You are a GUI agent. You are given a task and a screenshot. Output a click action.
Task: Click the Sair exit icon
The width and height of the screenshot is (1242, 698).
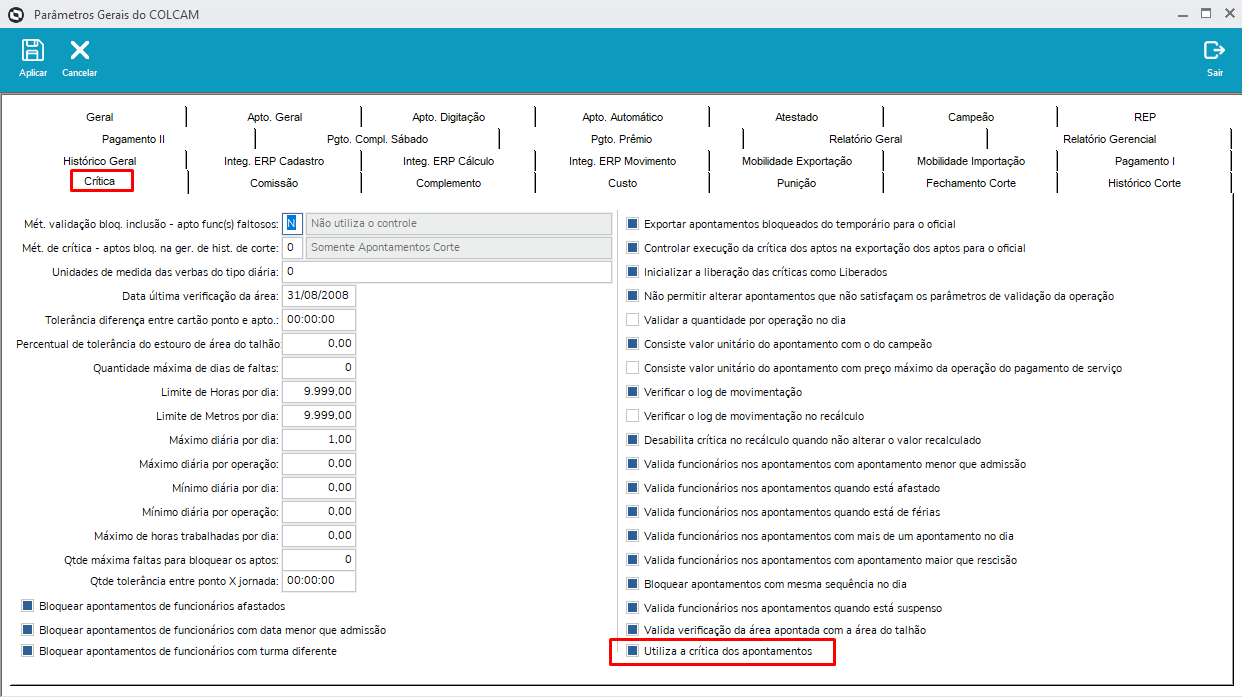tap(1214, 50)
